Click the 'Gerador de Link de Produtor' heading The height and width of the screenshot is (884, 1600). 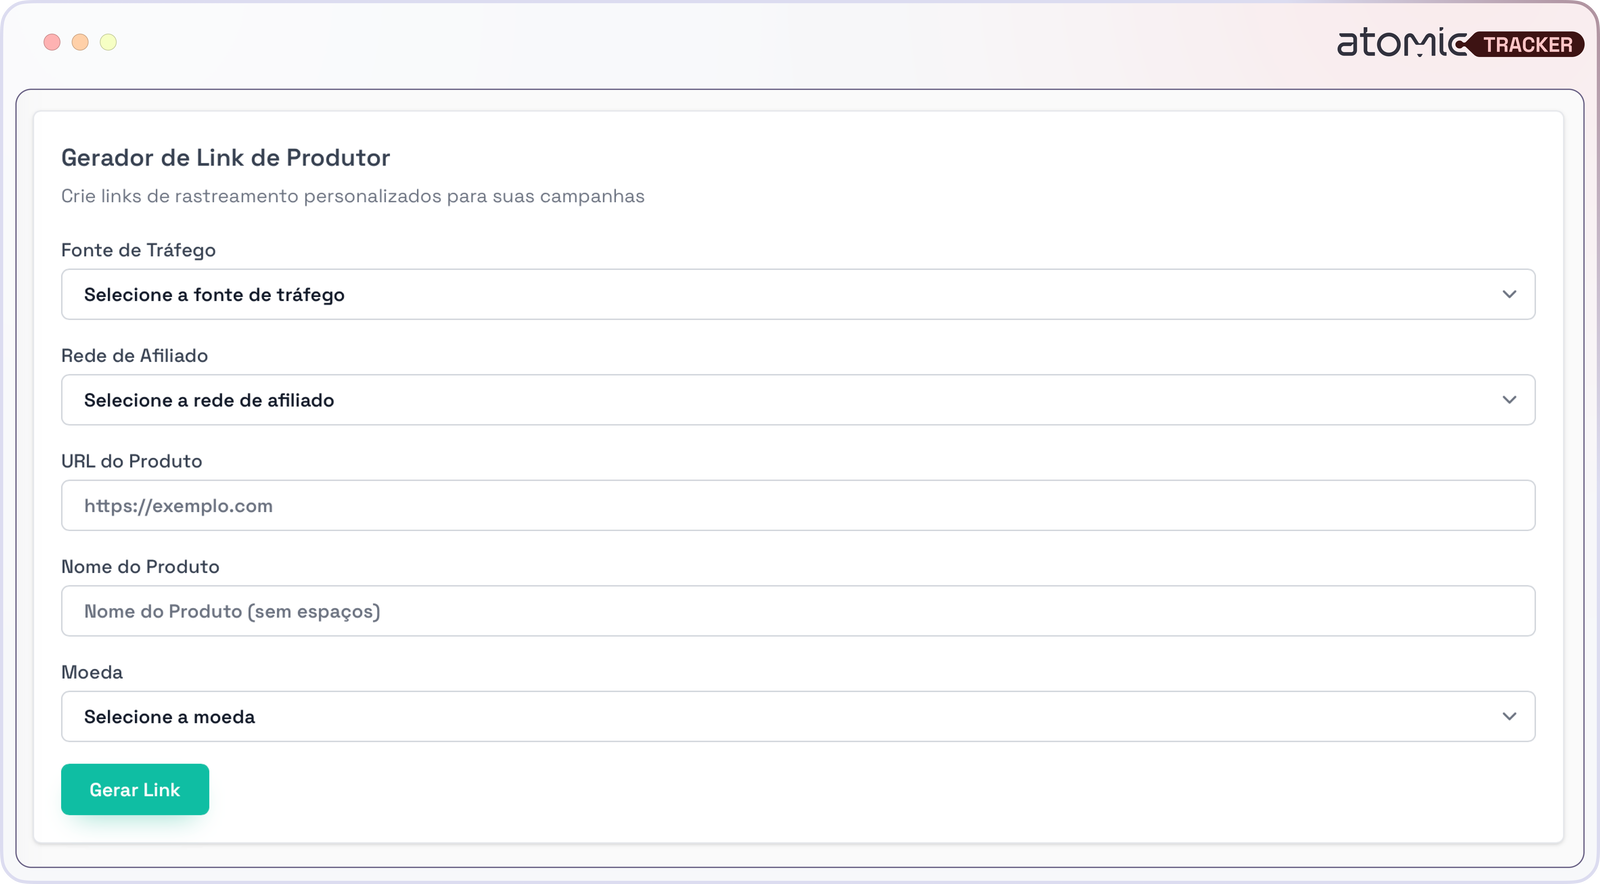pyautogui.click(x=225, y=158)
